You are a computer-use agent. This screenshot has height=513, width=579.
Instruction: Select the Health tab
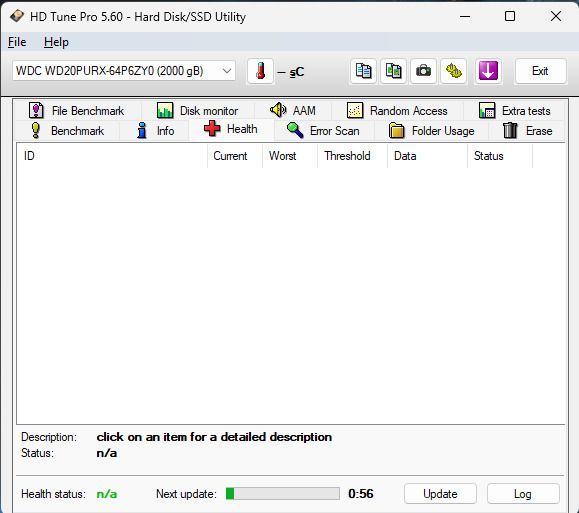click(x=231, y=129)
